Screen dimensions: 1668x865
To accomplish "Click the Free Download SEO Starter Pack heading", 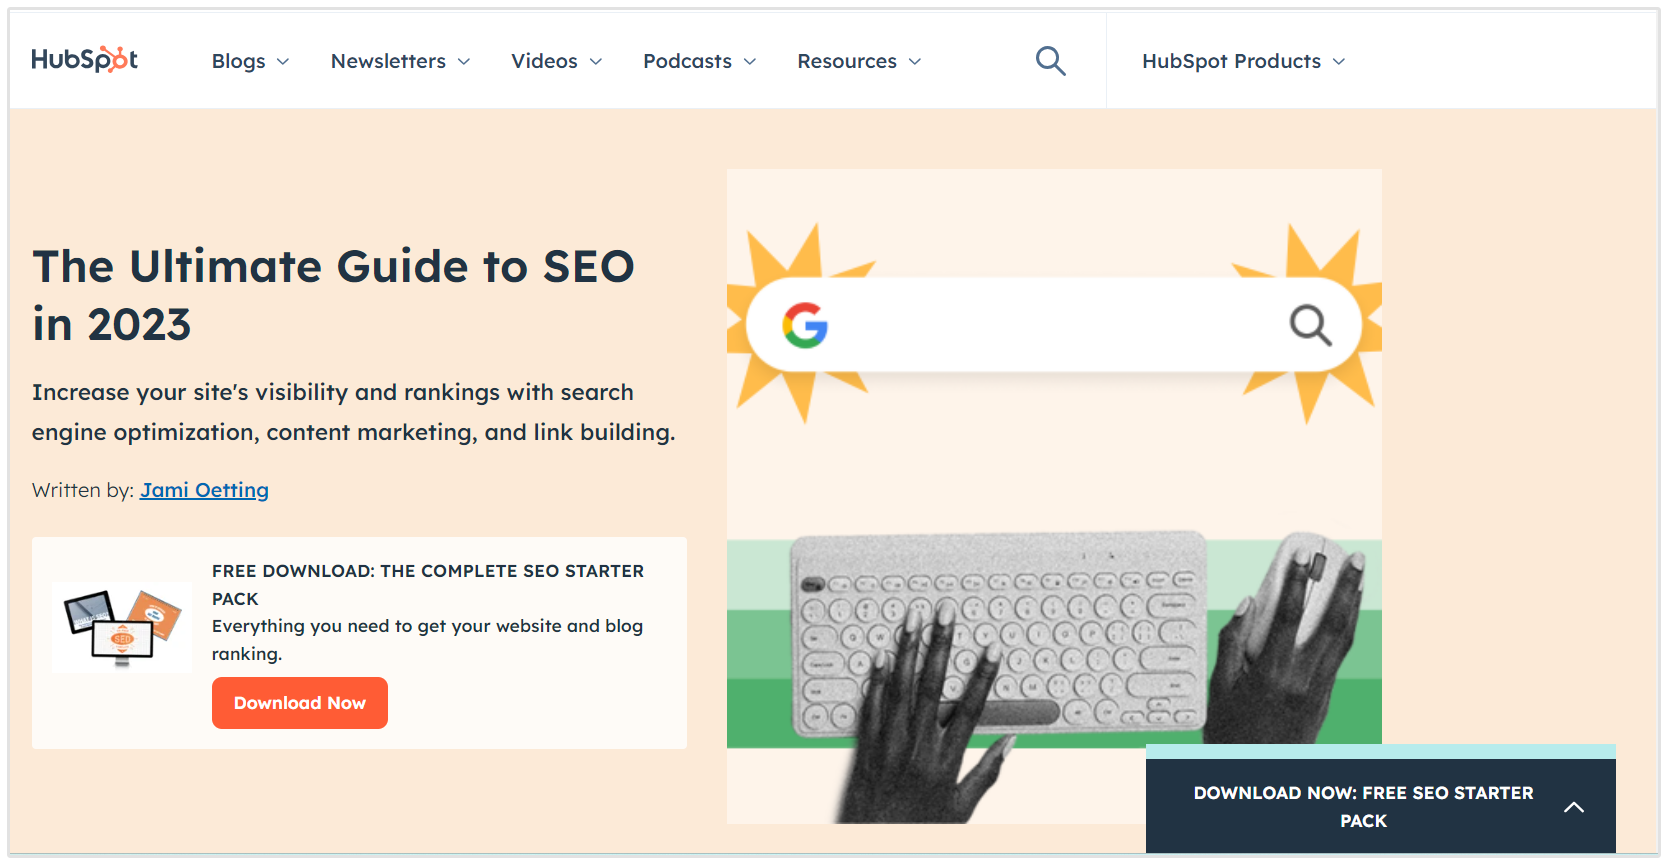I will point(427,584).
